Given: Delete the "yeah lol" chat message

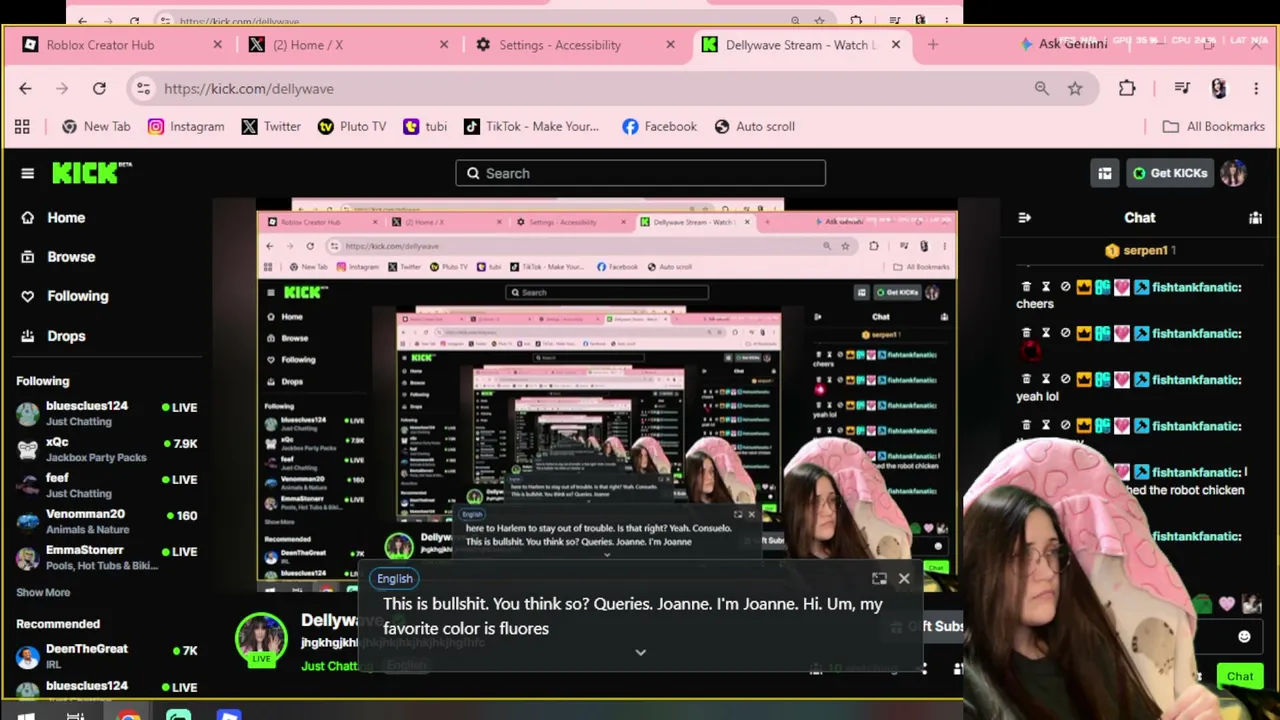Looking at the screenshot, I should (x=1026, y=379).
